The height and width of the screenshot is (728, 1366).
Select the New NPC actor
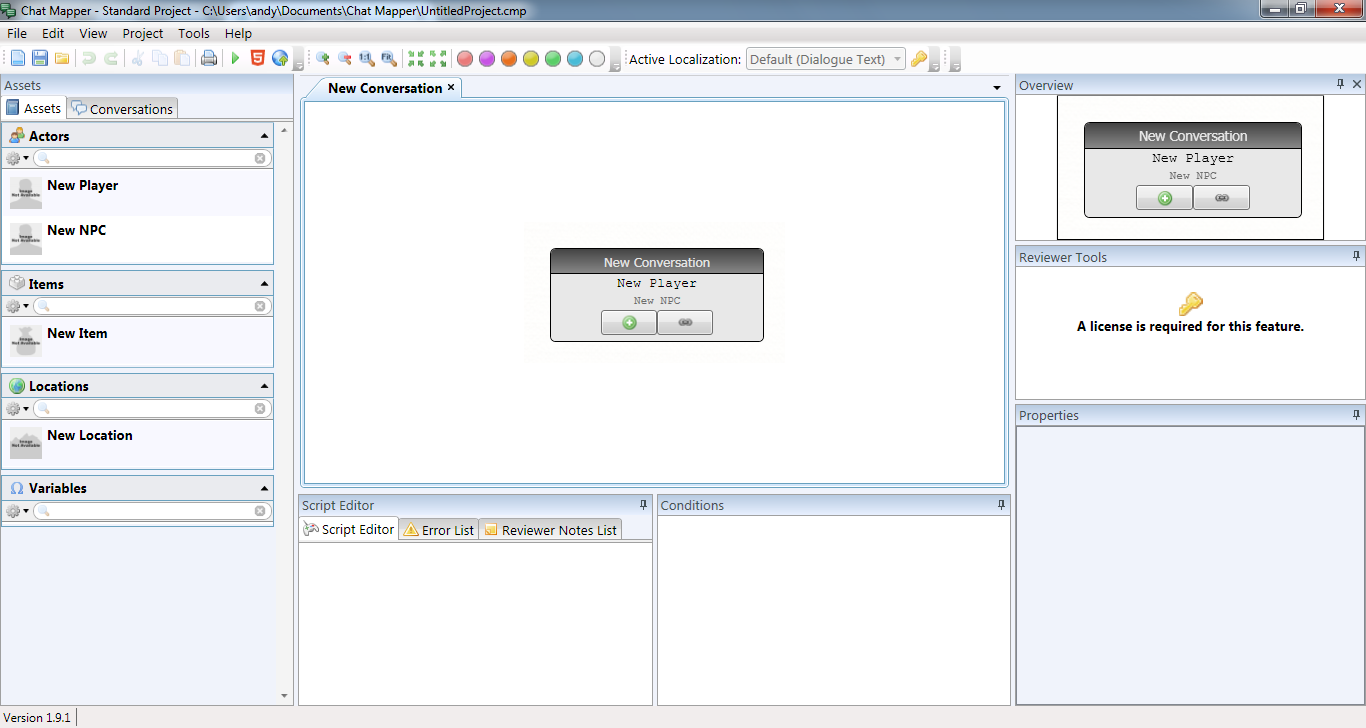click(138, 237)
